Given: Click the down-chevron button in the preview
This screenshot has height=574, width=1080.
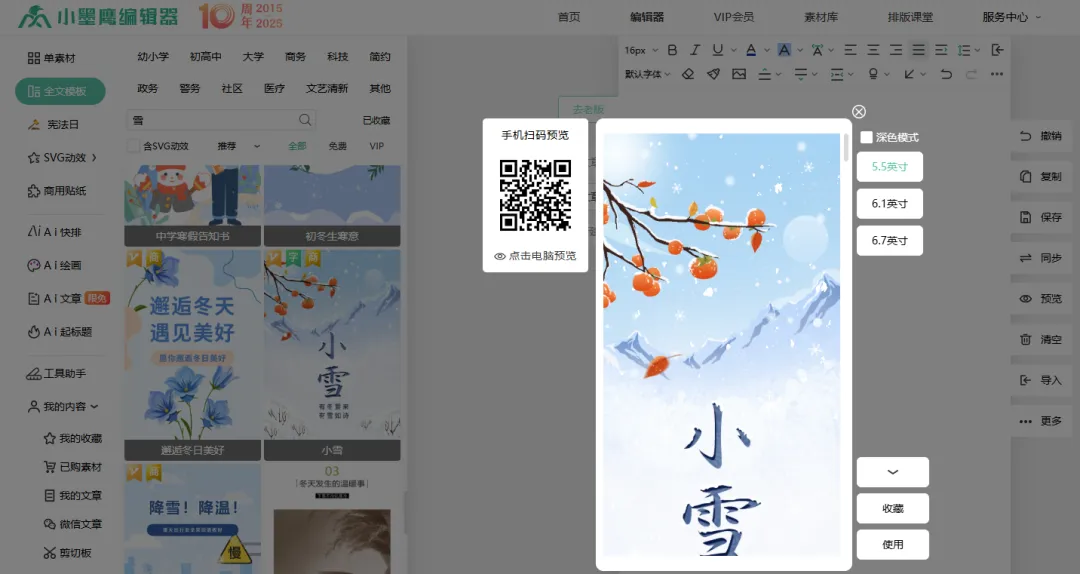Looking at the screenshot, I should (x=893, y=472).
